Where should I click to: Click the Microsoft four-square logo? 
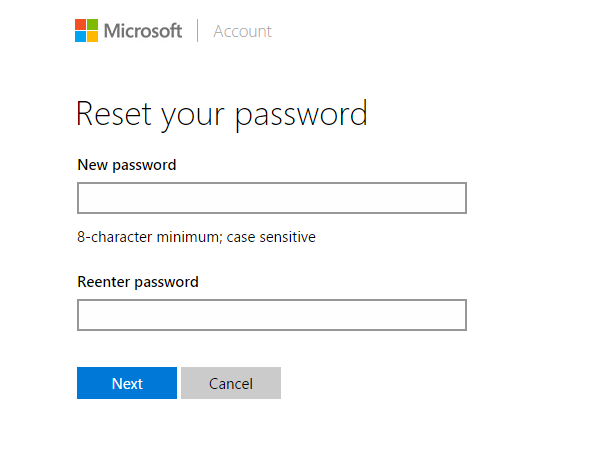point(86,31)
